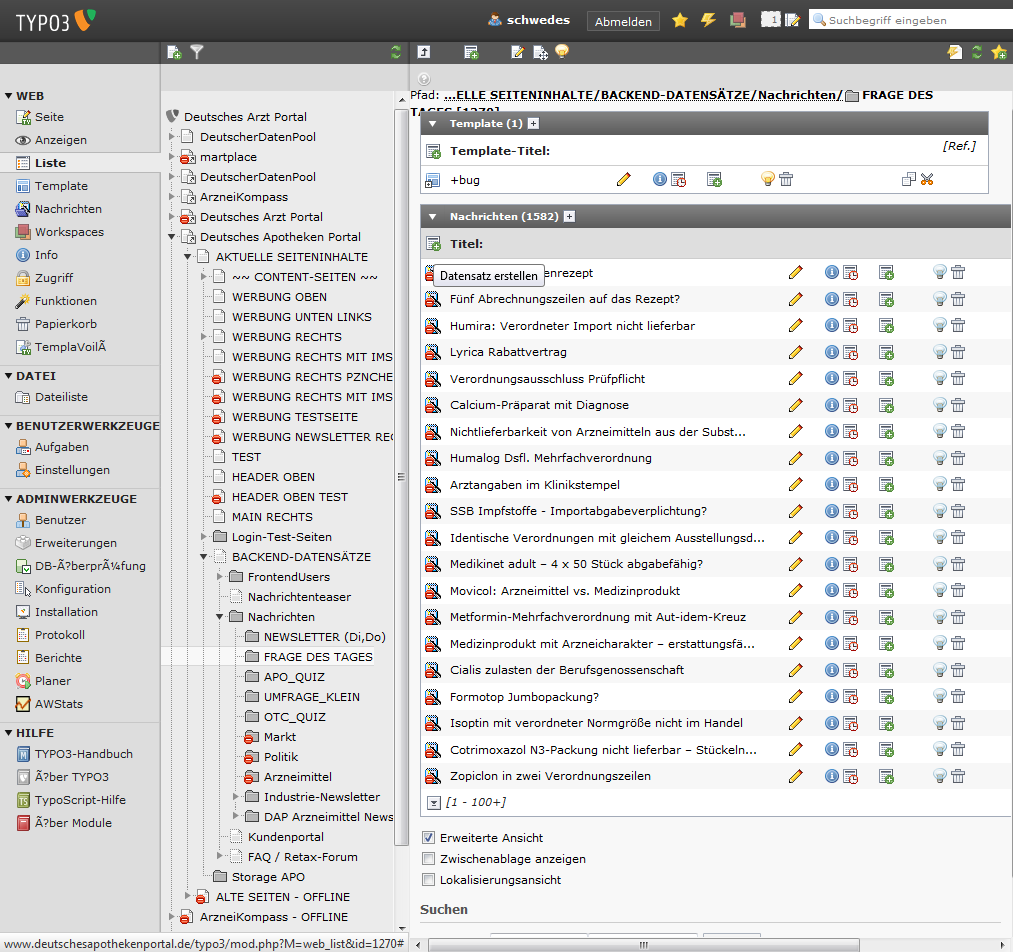Open record Movicol: Arzneimittel vs. Medizinprodukt

564,590
